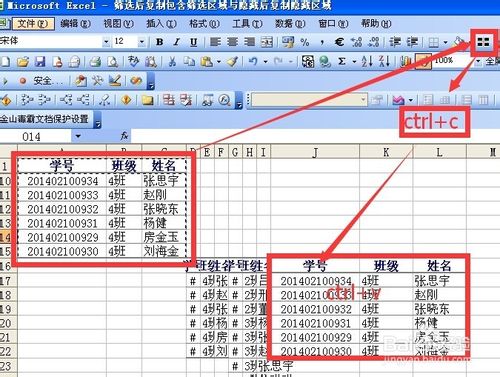
Task: Create a new blank workbook
Action: (x=5, y=62)
